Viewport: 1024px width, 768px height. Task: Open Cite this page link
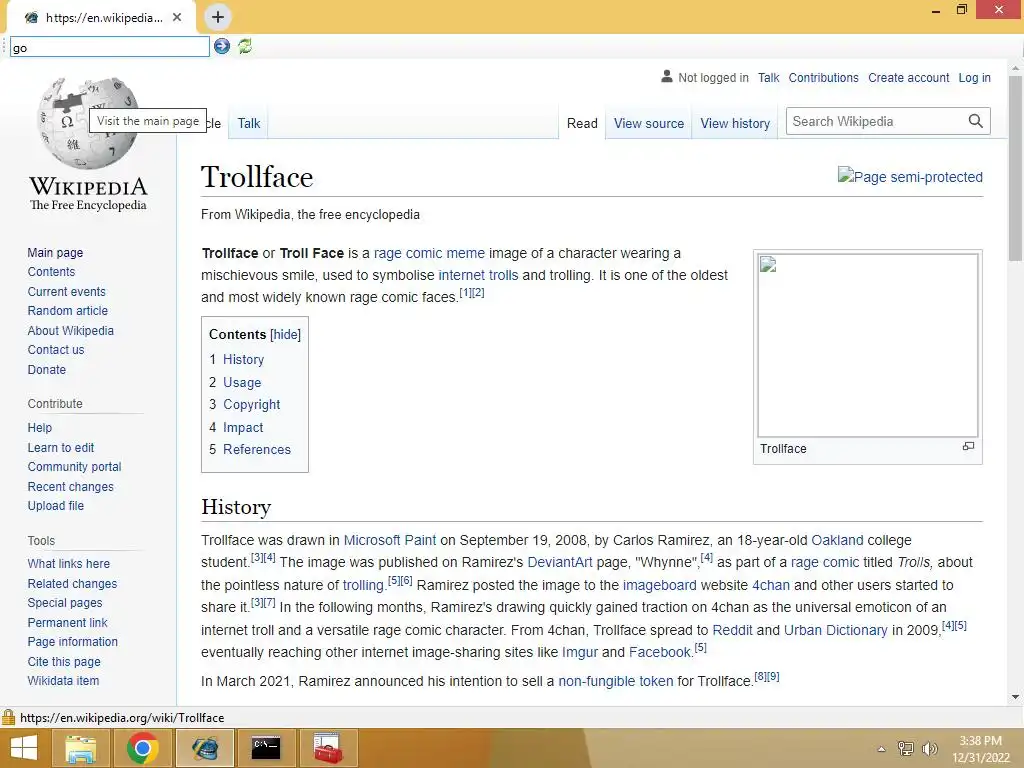pyautogui.click(x=64, y=662)
